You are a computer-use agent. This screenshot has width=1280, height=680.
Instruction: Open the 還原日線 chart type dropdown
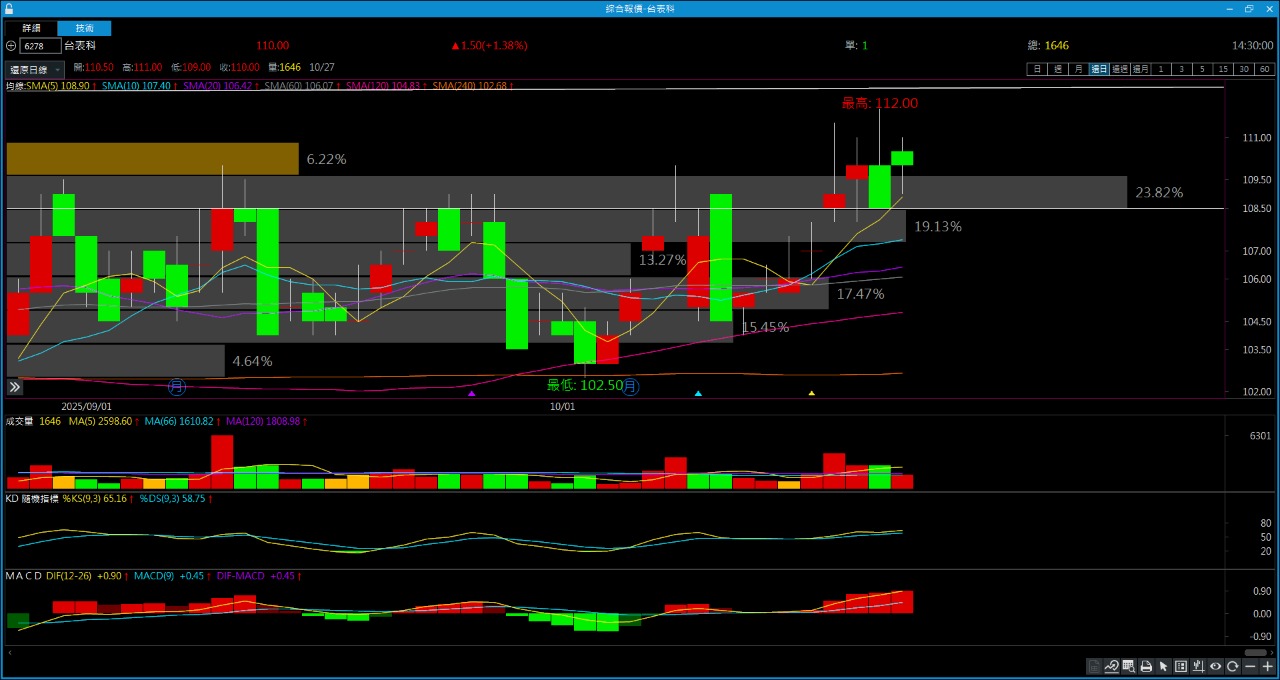tap(35, 69)
